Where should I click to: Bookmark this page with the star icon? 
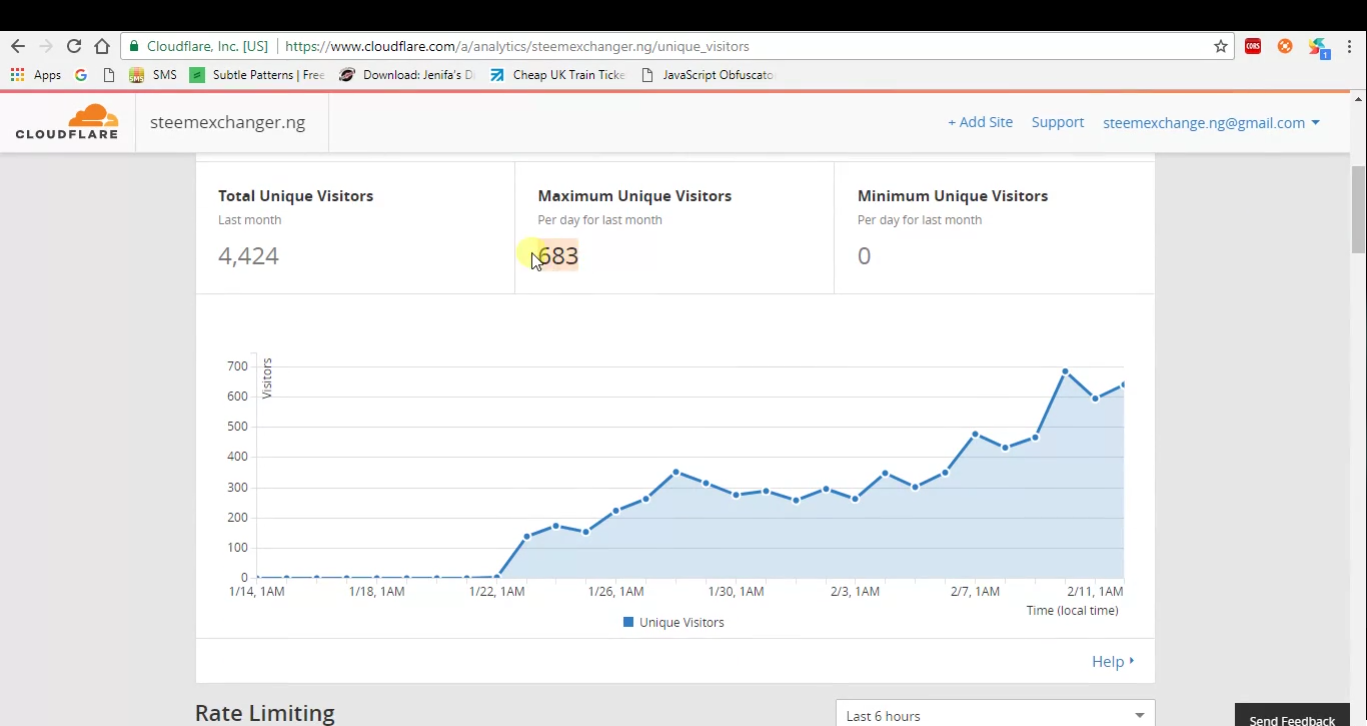(x=1221, y=46)
